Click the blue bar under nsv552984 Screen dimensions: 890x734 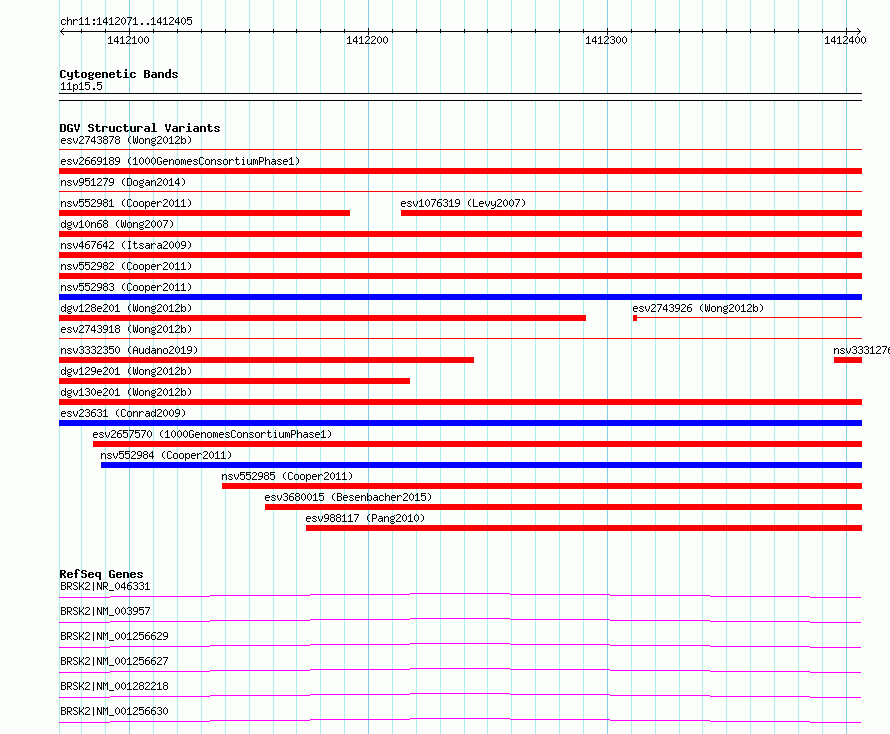pyautogui.click(x=481, y=465)
